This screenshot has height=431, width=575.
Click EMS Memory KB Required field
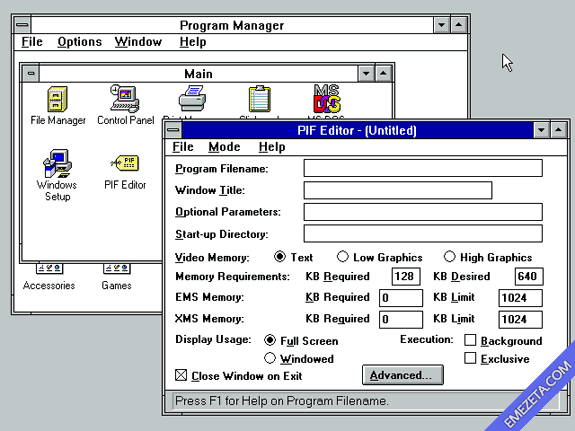[401, 297]
